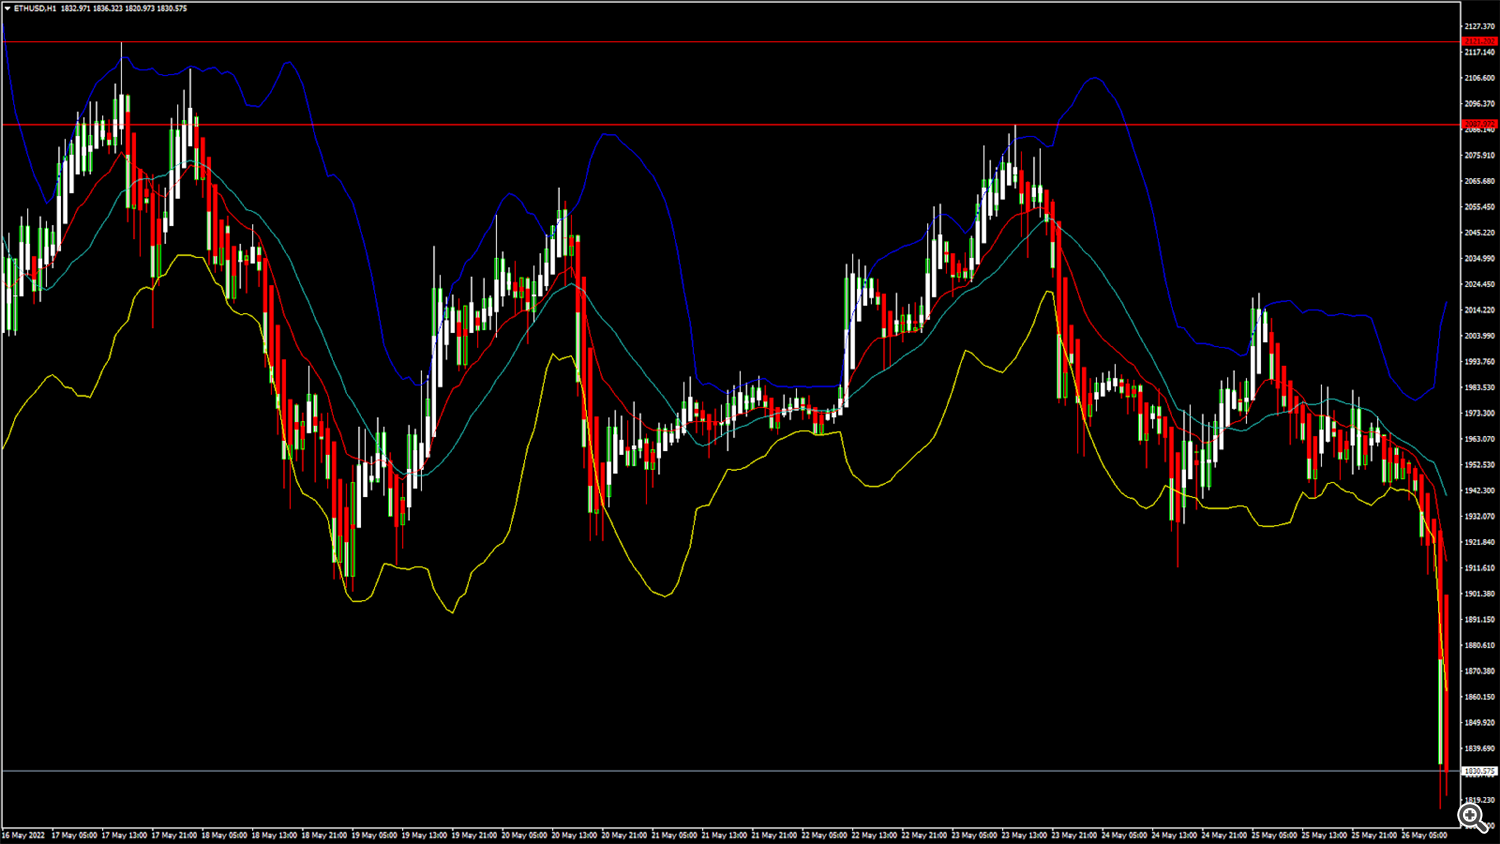Screen dimensions: 1500x844
Task: Click the red 2121.202 price tag
Action: (1480, 42)
